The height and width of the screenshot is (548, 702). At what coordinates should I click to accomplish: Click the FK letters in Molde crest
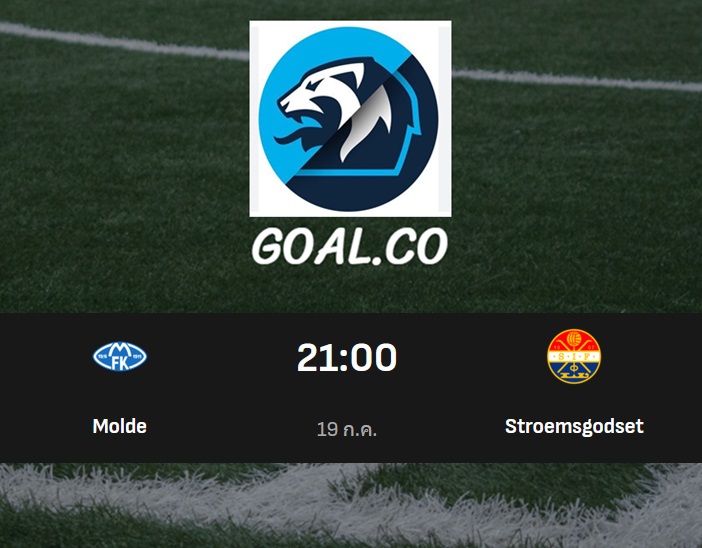click(x=120, y=363)
